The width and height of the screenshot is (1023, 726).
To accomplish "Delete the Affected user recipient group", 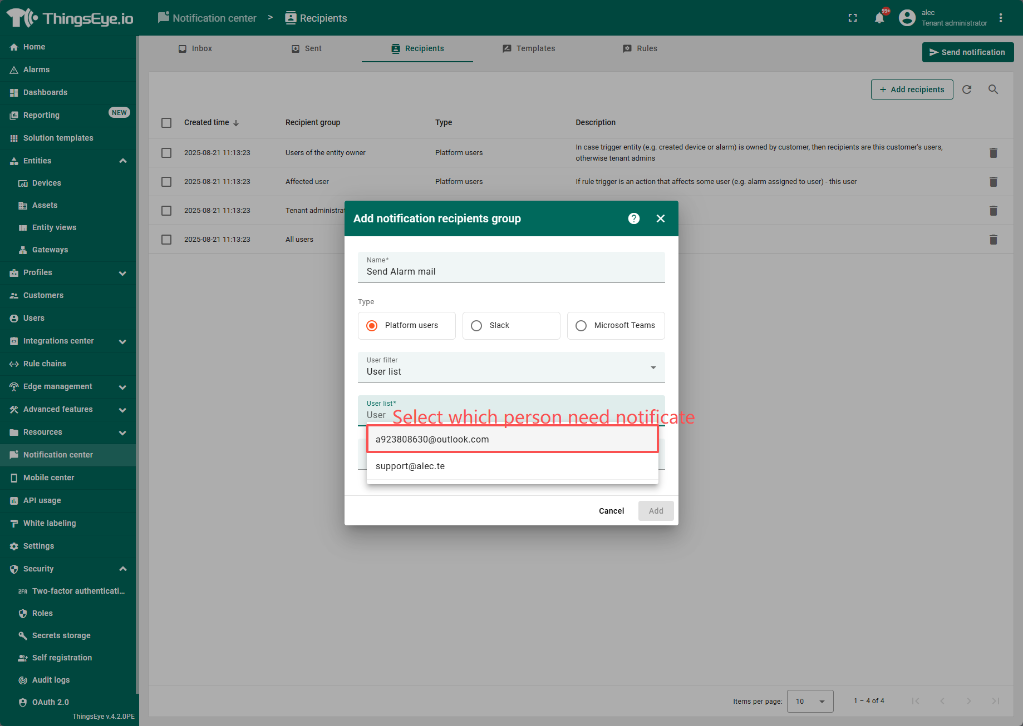I will click(993, 182).
